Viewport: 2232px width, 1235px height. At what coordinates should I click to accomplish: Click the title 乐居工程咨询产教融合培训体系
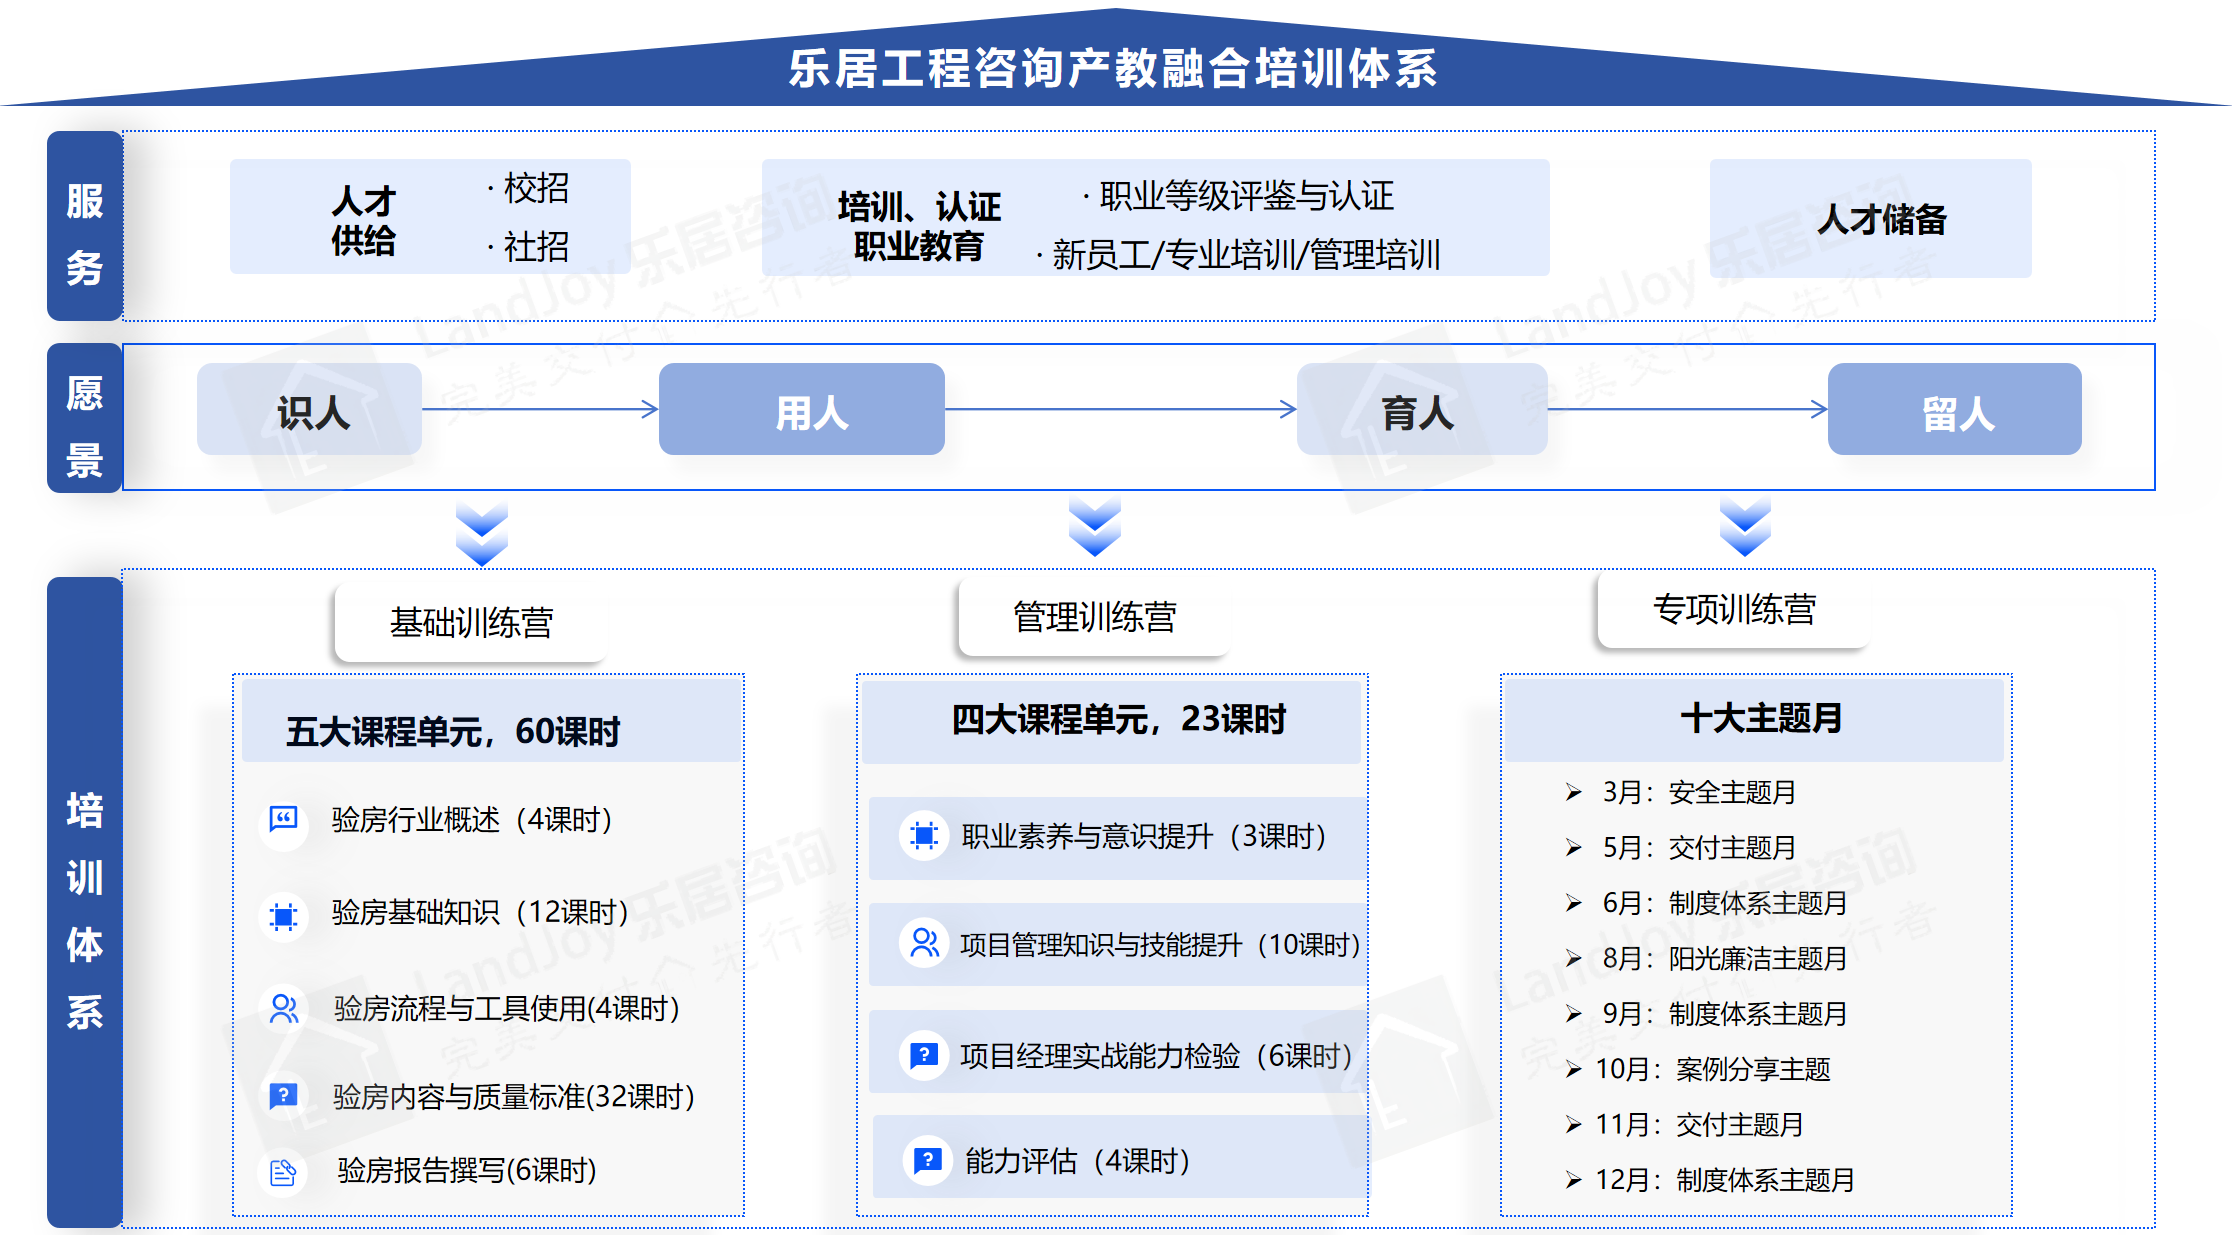click(1113, 69)
